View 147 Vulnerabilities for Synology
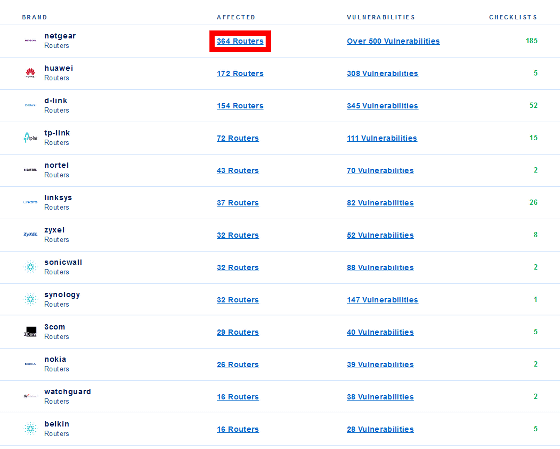This screenshot has width=560, height=449. [x=382, y=300]
